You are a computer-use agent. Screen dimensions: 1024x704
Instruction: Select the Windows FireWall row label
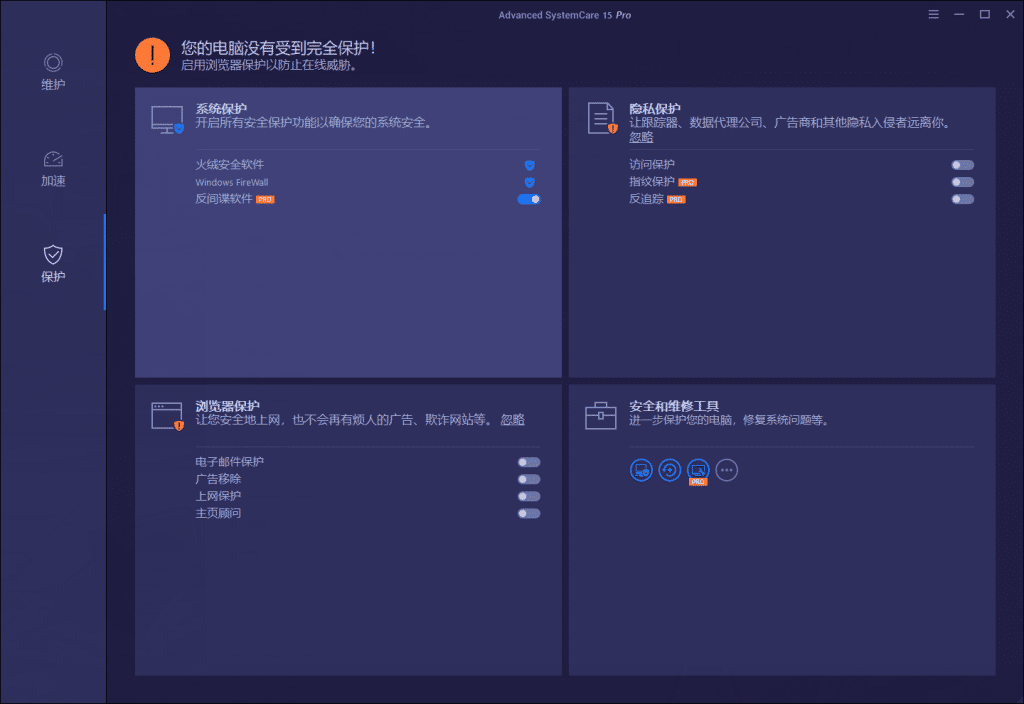(232, 182)
